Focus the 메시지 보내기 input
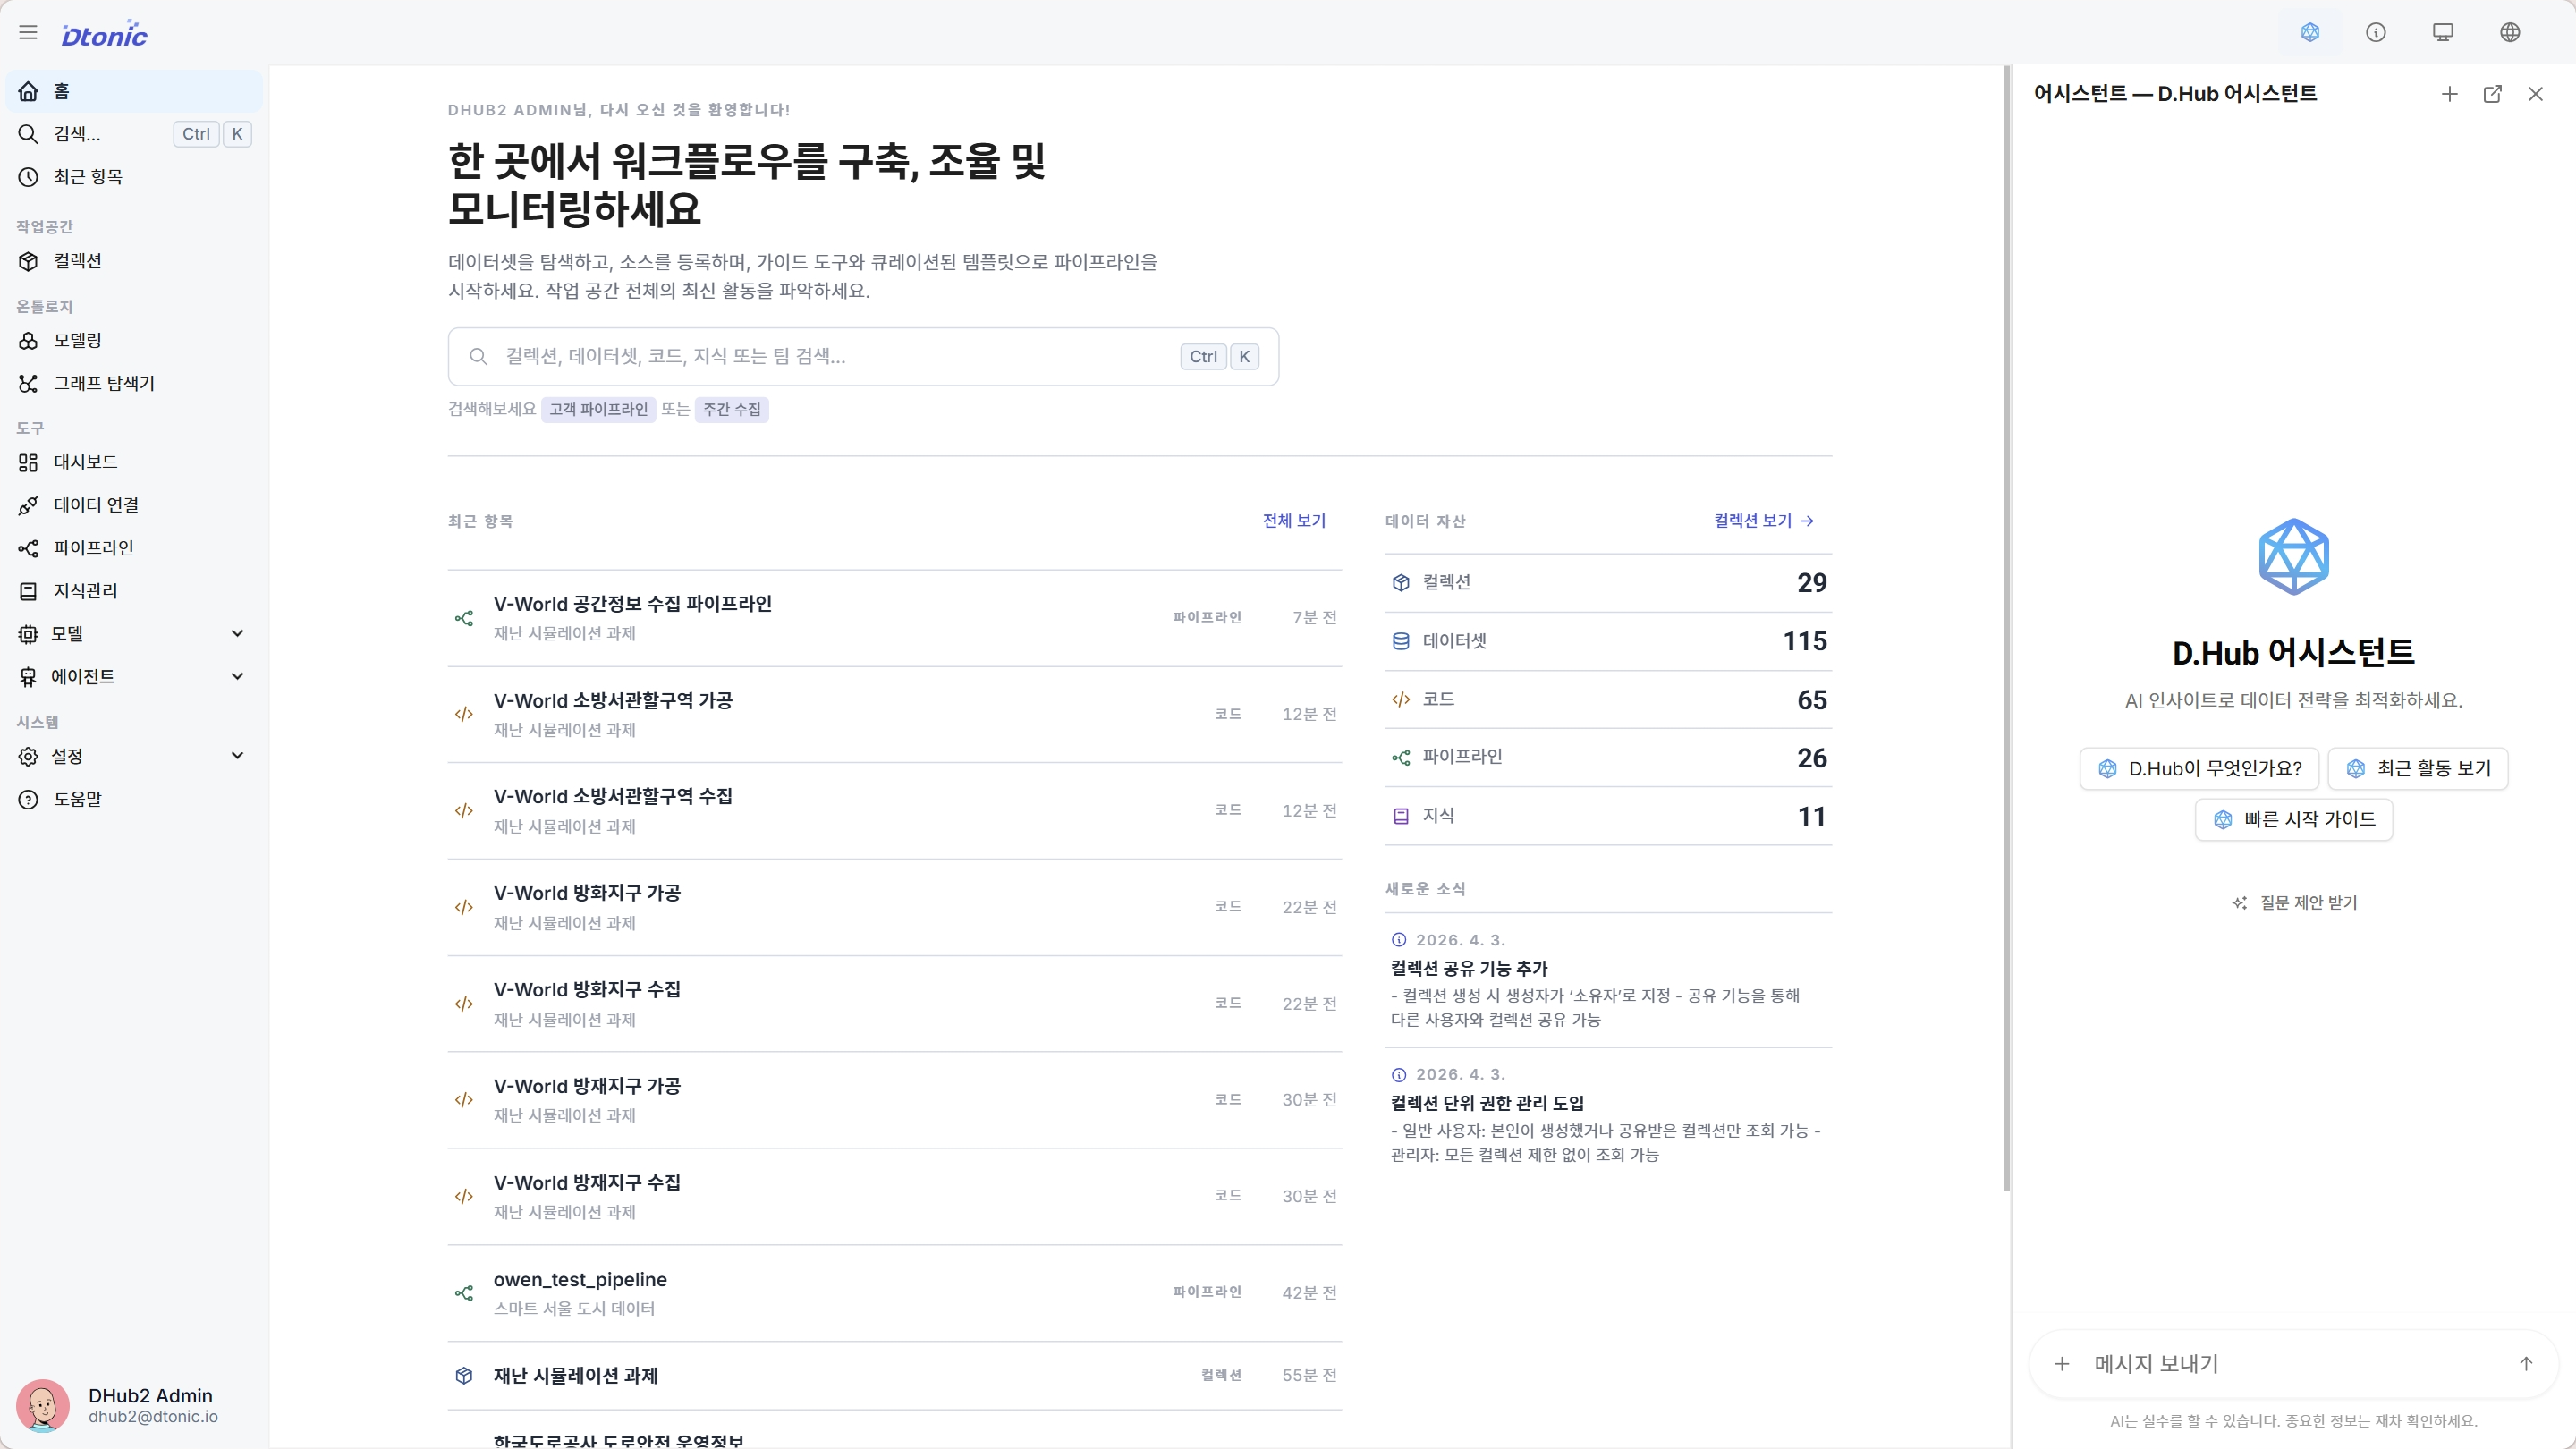 [2294, 1364]
